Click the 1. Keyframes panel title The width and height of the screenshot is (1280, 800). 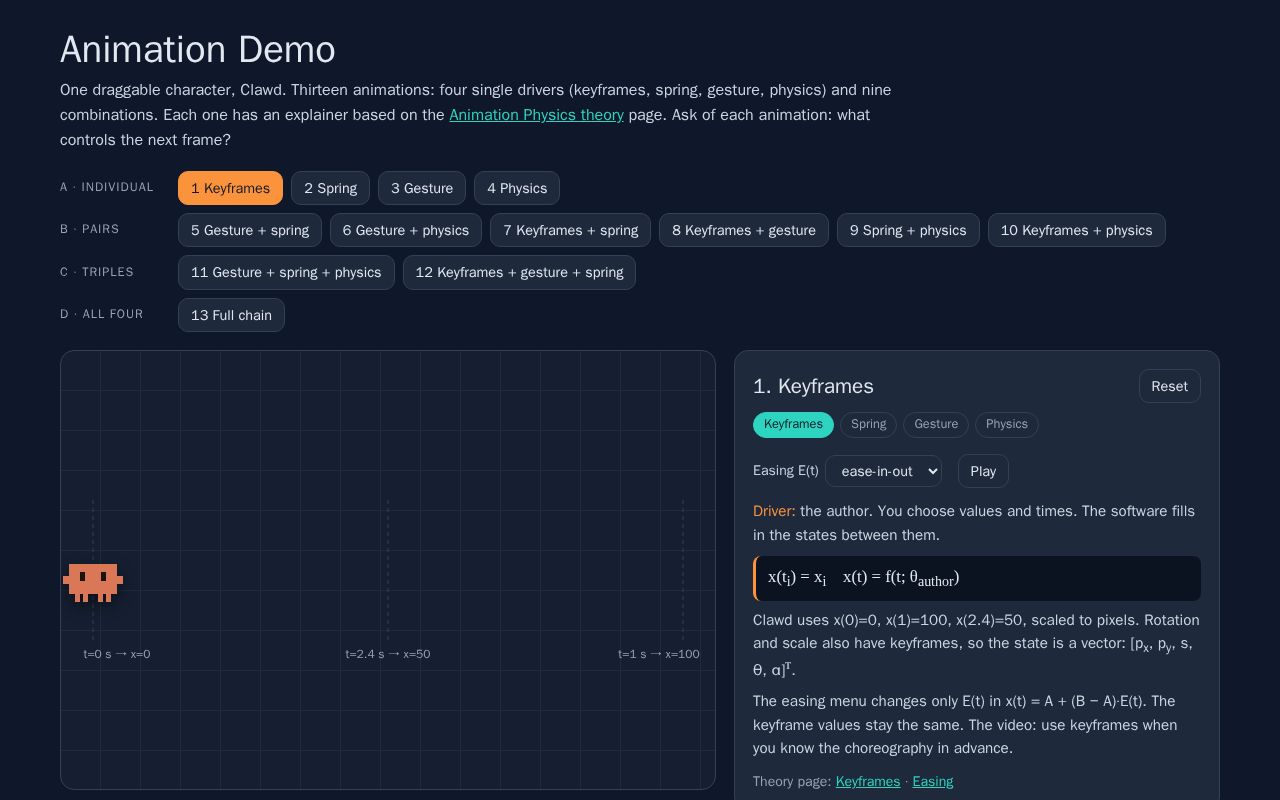point(814,386)
